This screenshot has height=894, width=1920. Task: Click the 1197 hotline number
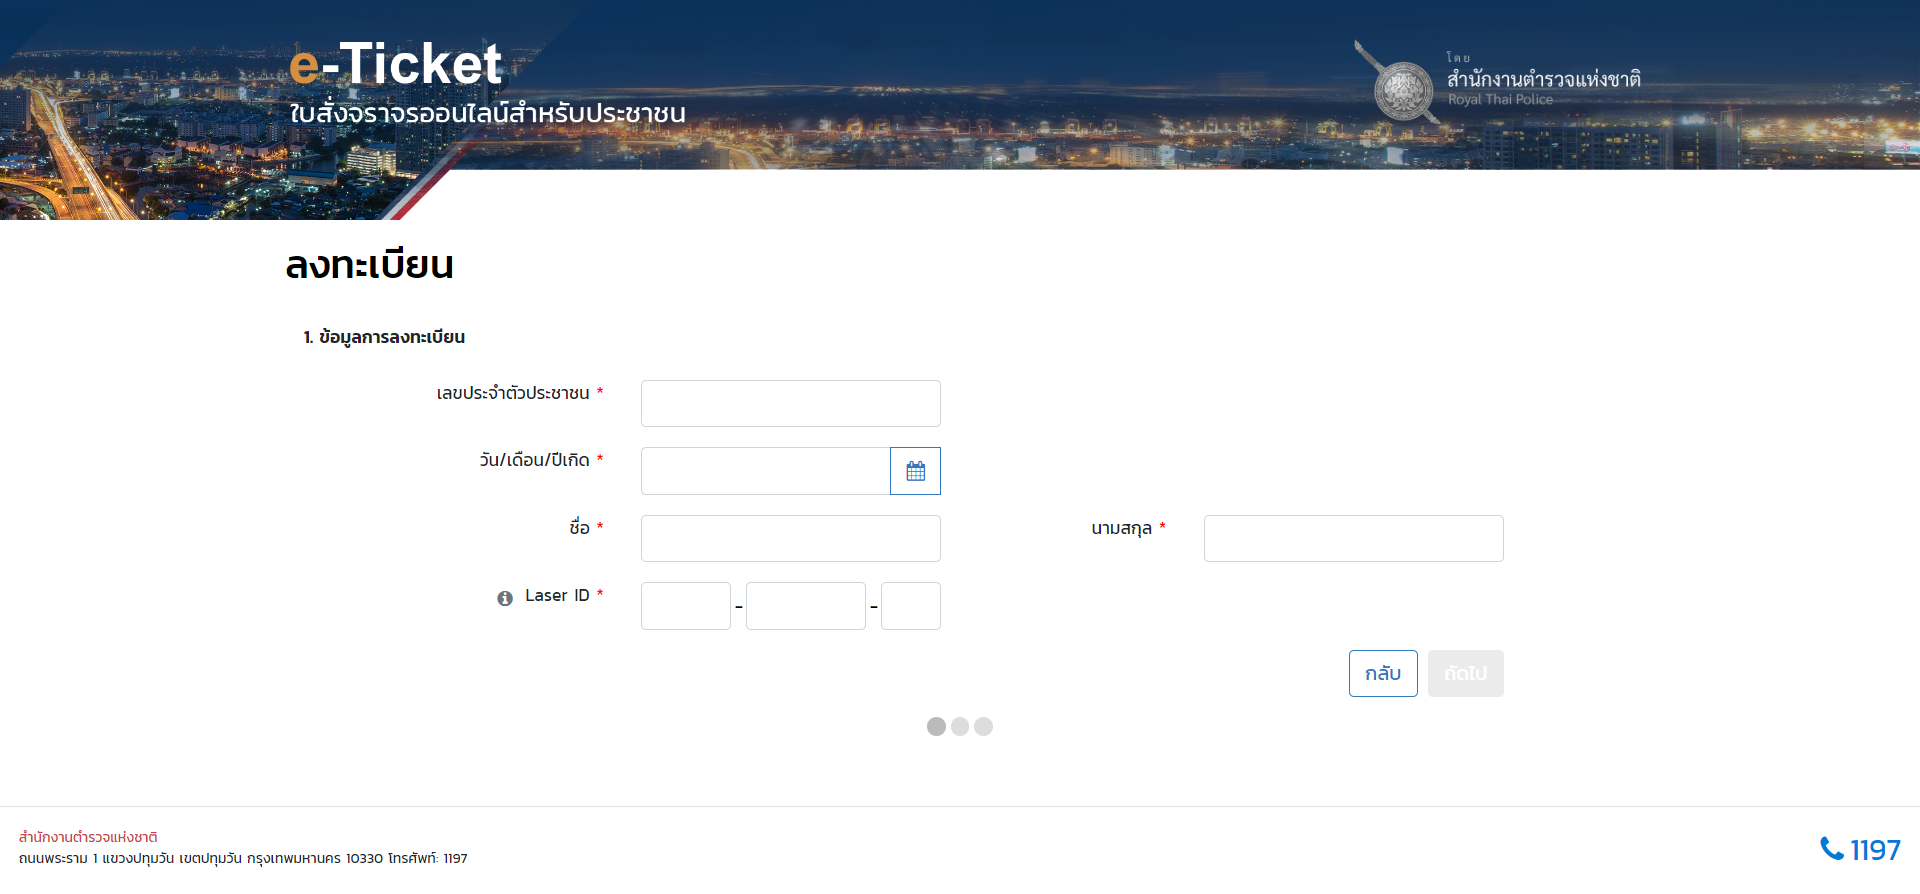pyautogui.click(x=1875, y=850)
